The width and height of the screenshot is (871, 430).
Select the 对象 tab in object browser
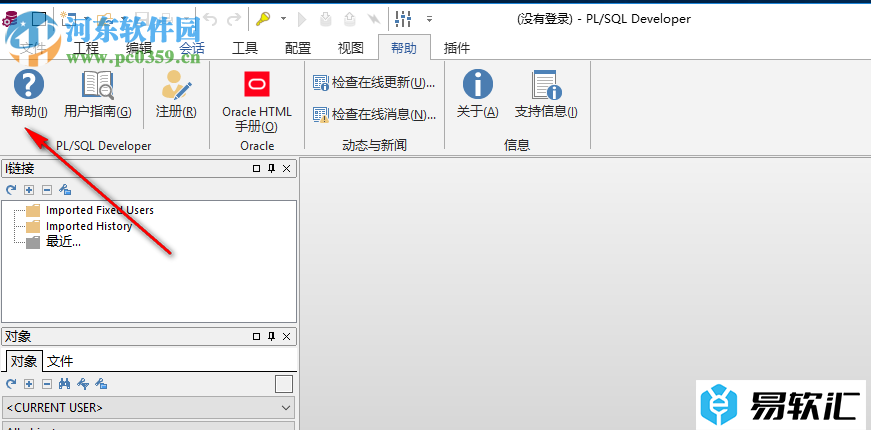pyautogui.click(x=24, y=361)
